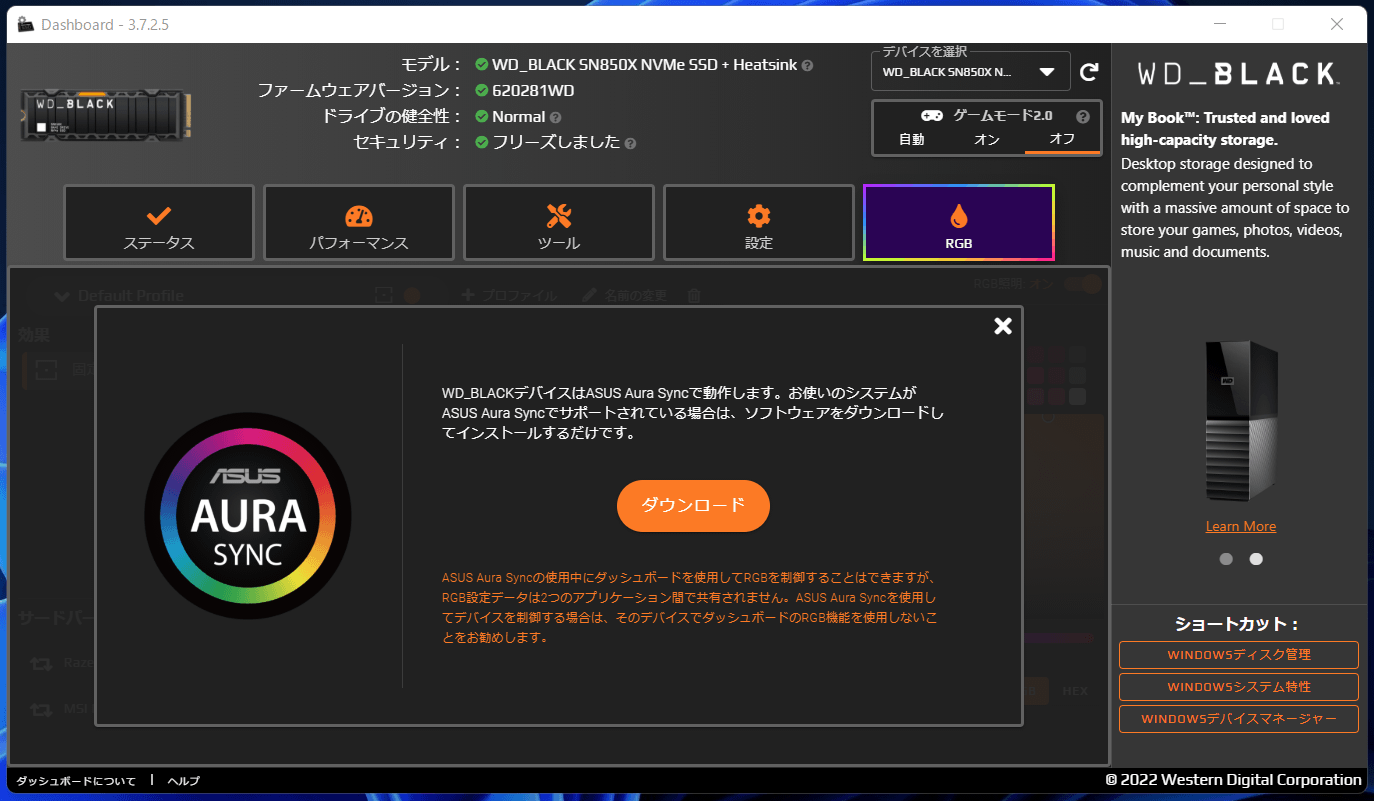Open the デバイスを選択 dropdown

click(x=971, y=72)
